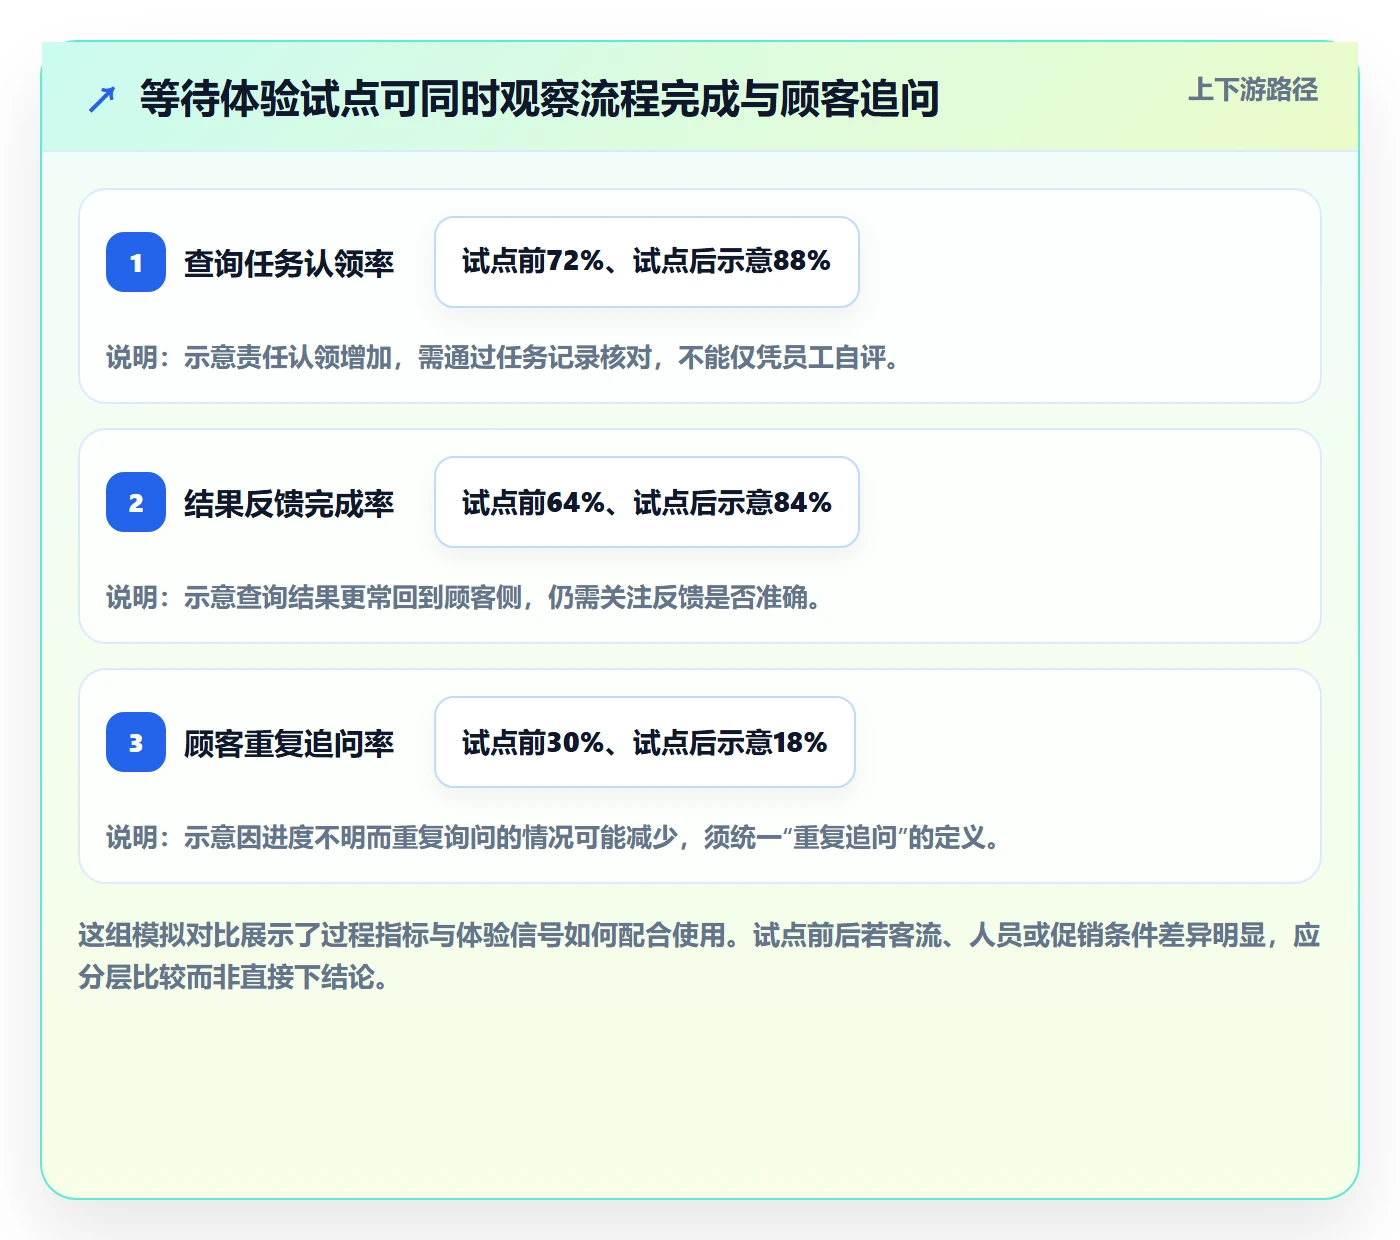Click the number 1 badge
Image resolution: width=1400 pixels, height=1240 pixels.
click(x=136, y=262)
